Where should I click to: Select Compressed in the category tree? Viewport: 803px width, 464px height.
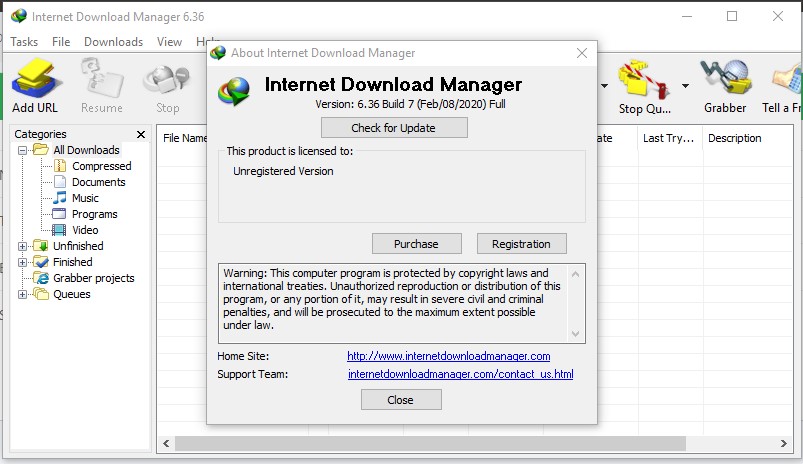101,166
